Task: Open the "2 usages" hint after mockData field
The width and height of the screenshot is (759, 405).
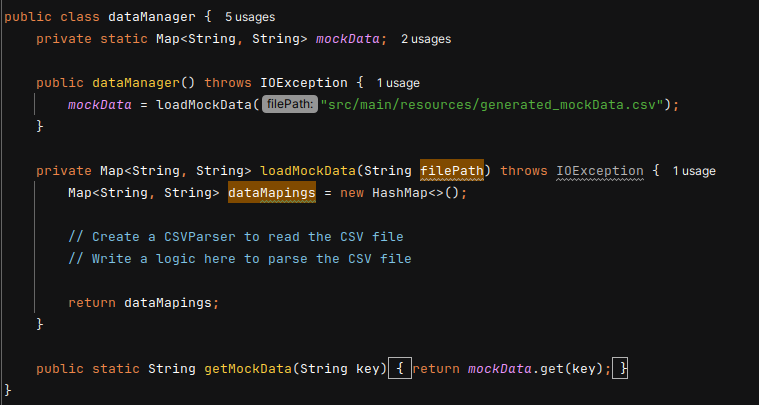Action: (x=425, y=39)
